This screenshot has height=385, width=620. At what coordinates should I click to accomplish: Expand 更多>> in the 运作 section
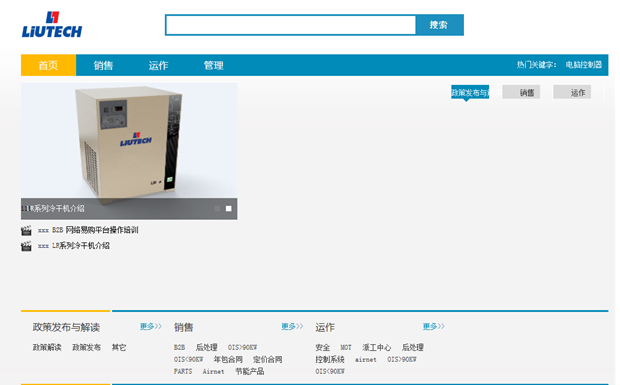tap(434, 326)
